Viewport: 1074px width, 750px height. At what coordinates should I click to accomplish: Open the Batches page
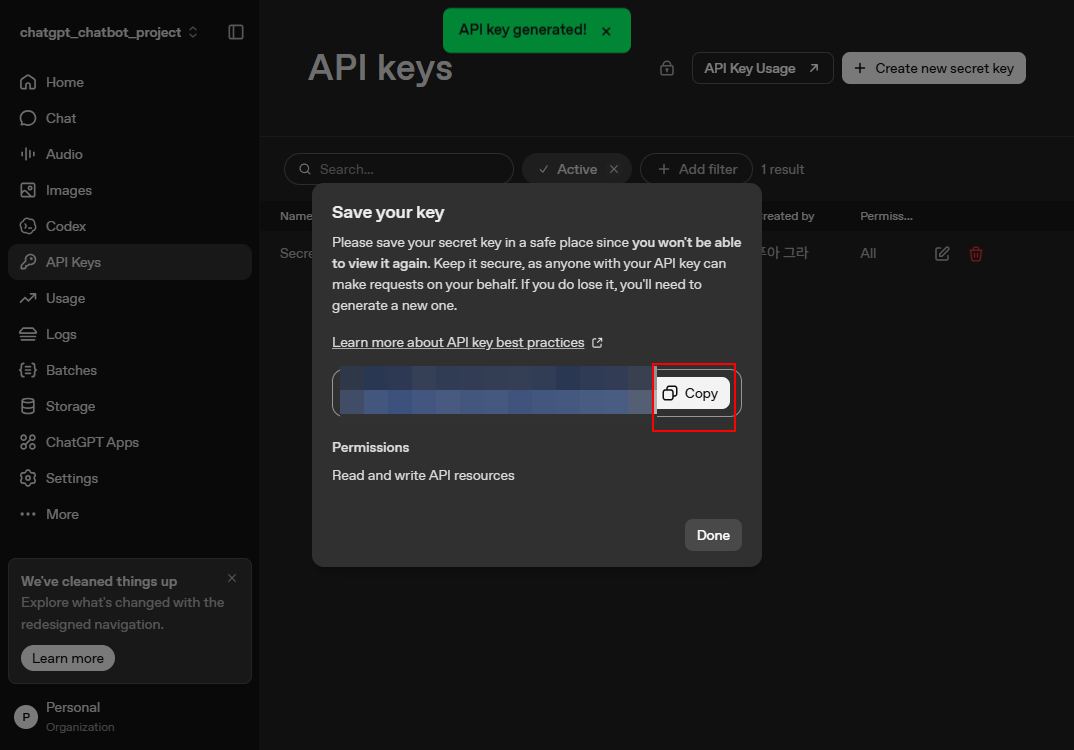click(x=129, y=371)
